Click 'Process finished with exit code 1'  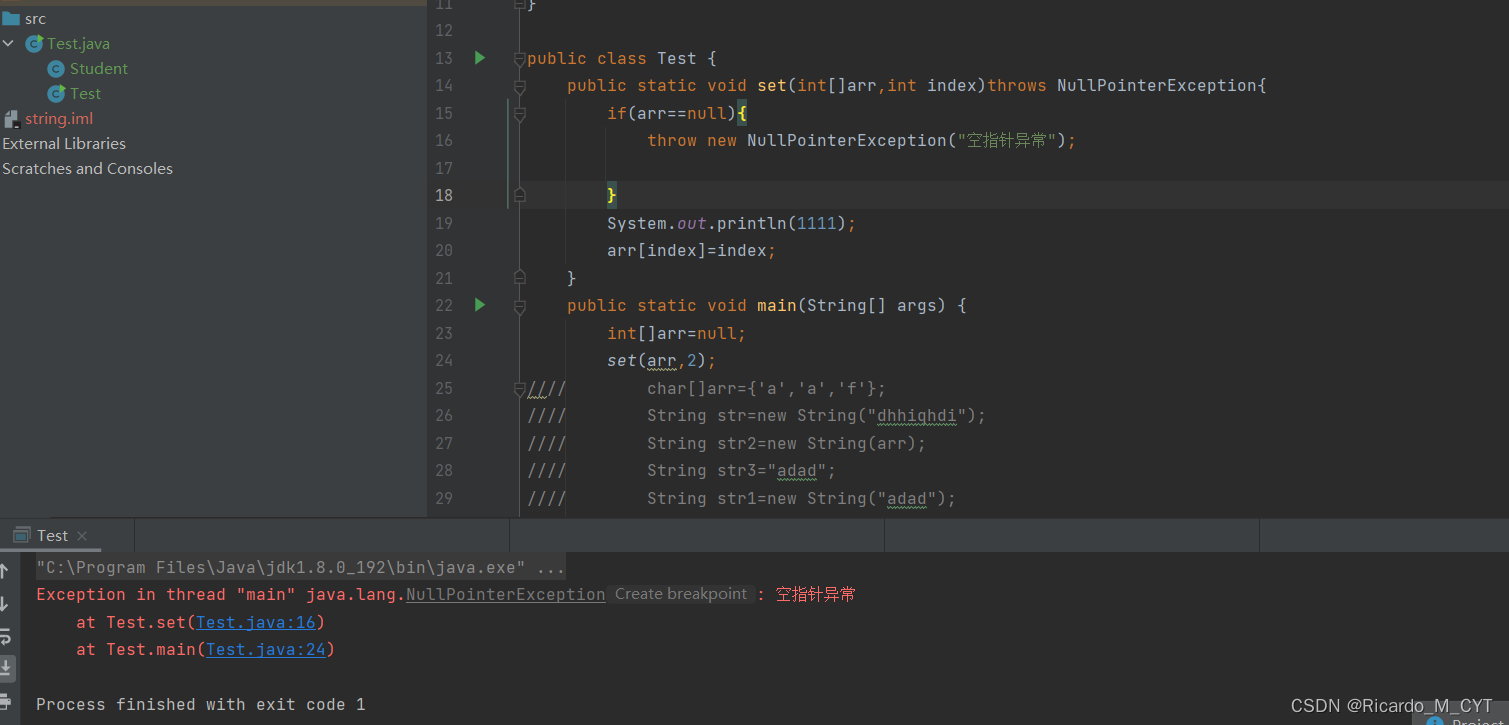[x=201, y=704]
